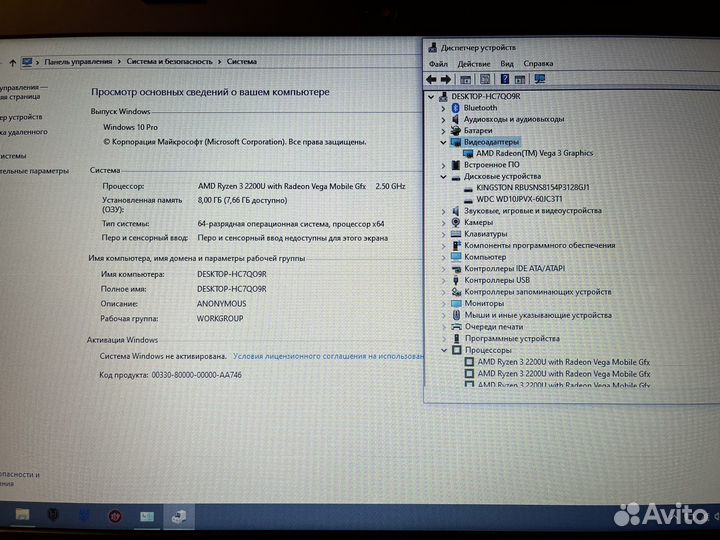This screenshot has height=540, width=720.
Task: Select the KINGSTON RBUSNS8154P3128GJ1 disk
Action: point(533,187)
